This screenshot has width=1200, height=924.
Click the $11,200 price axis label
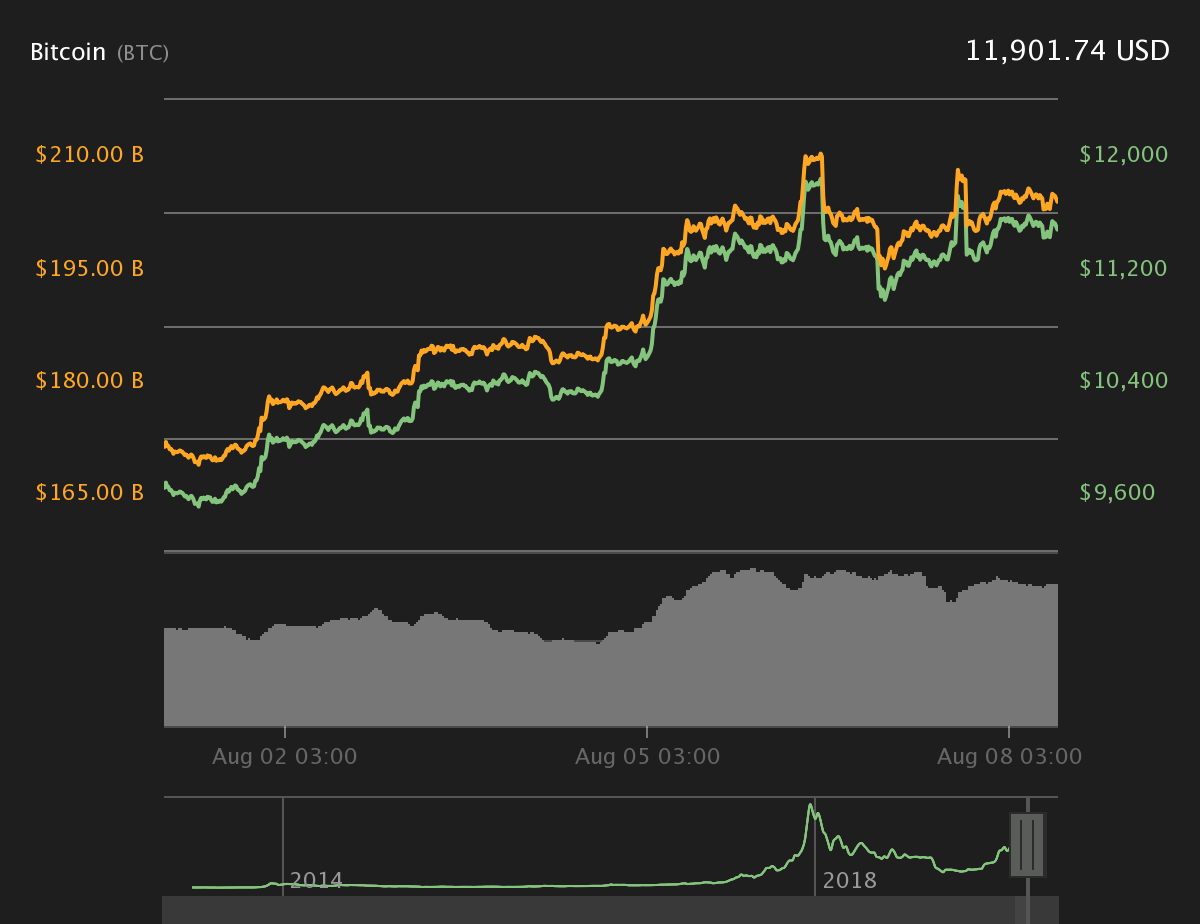(x=1124, y=268)
